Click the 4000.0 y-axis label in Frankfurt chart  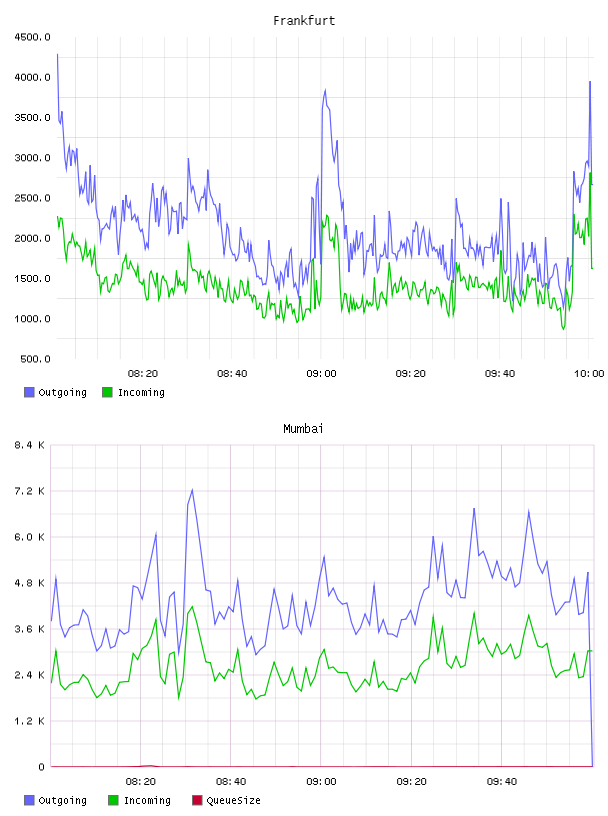point(32,78)
